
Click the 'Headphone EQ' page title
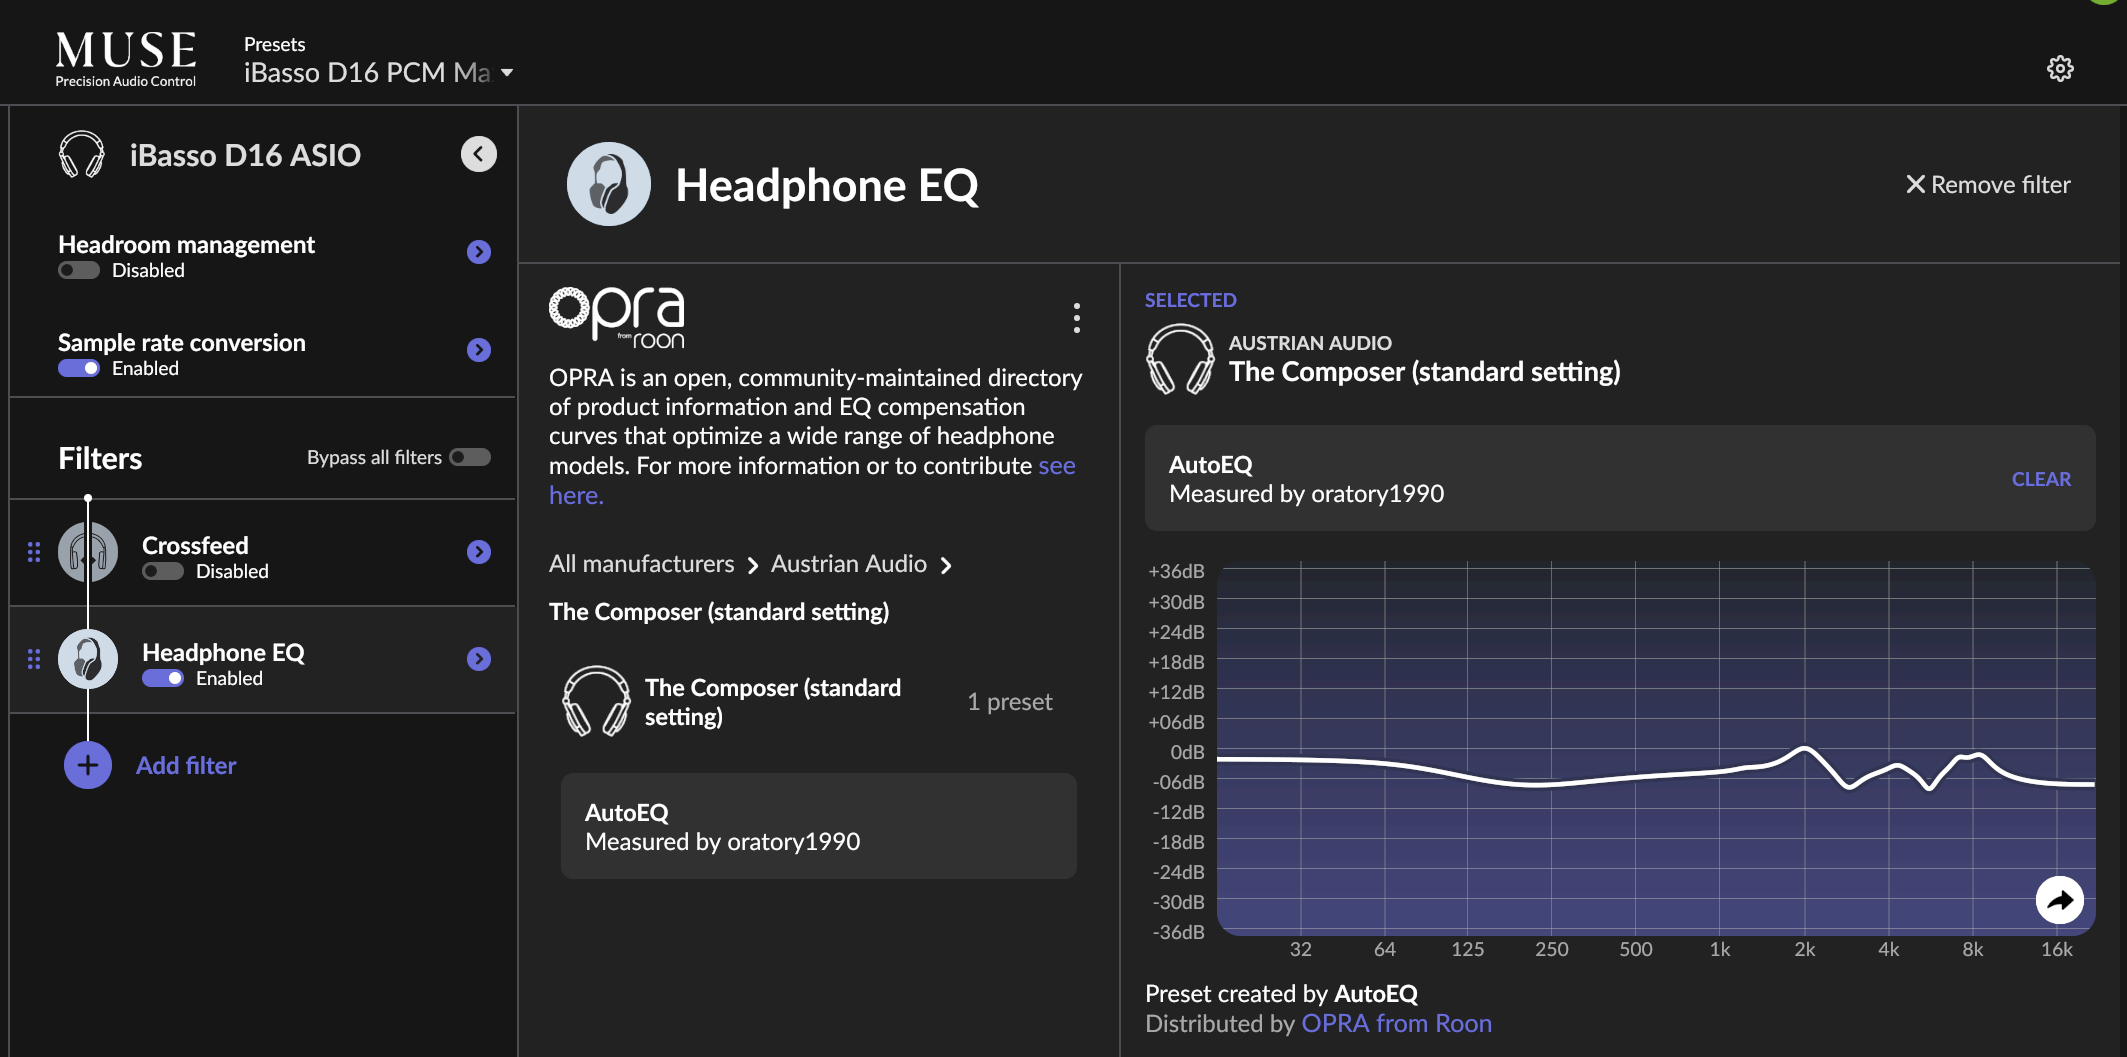click(827, 185)
